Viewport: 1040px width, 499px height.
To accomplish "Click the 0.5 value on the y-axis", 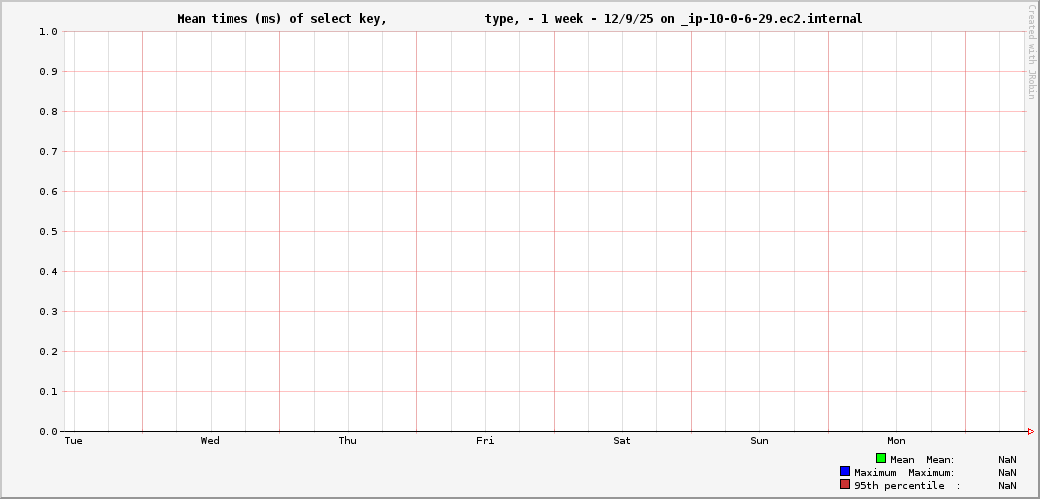I will 48,232.
